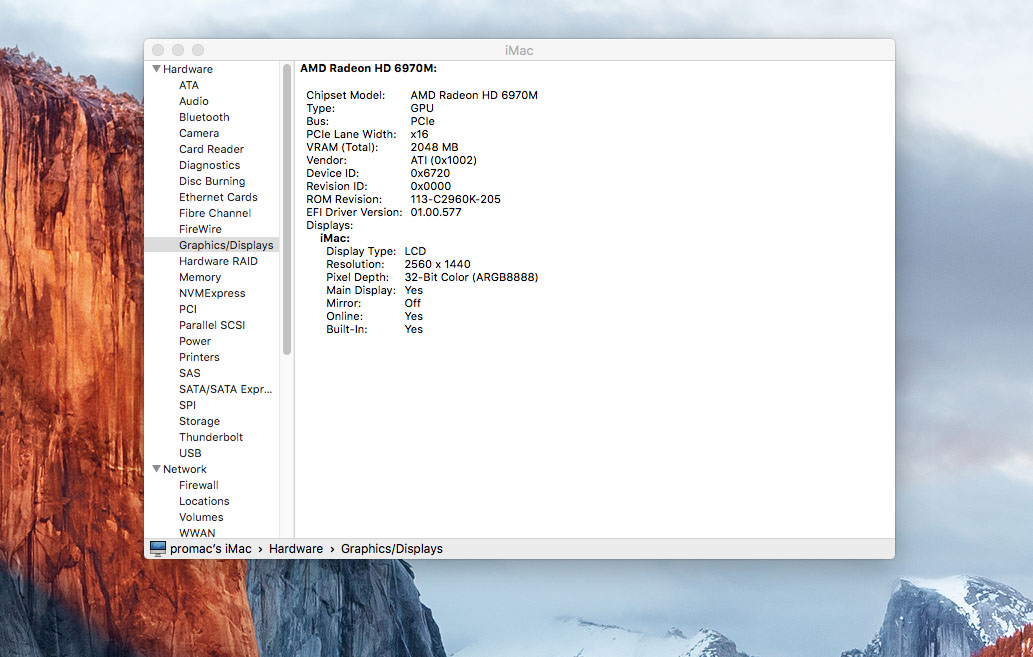Select the NVMExpress sidebar item
The image size is (1033, 657).
click(x=212, y=293)
